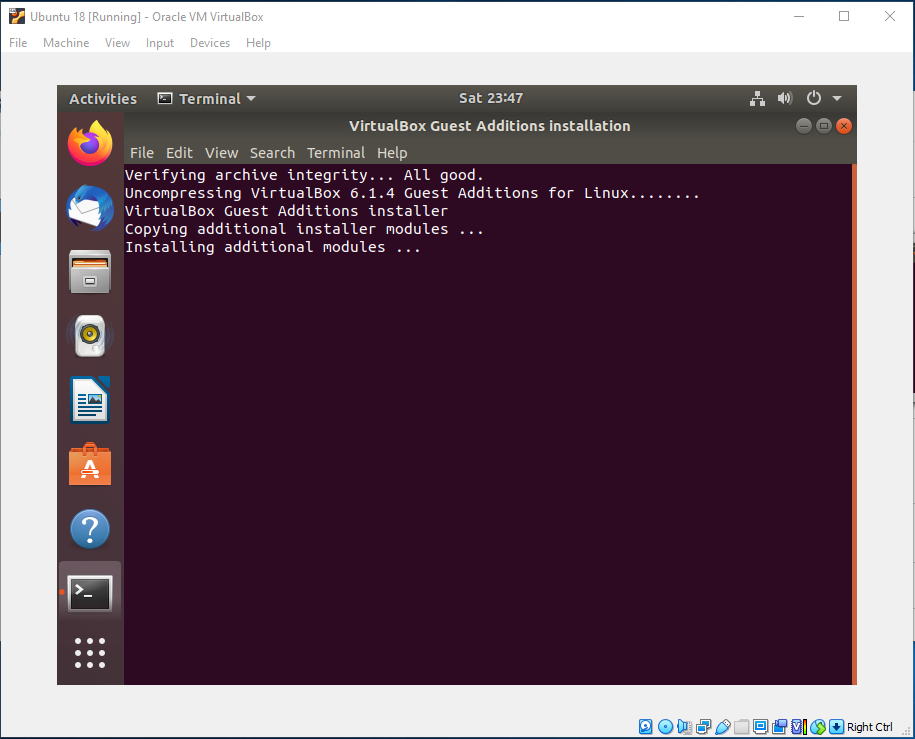
Task: Click the volume icon in top bar
Action: coord(785,98)
